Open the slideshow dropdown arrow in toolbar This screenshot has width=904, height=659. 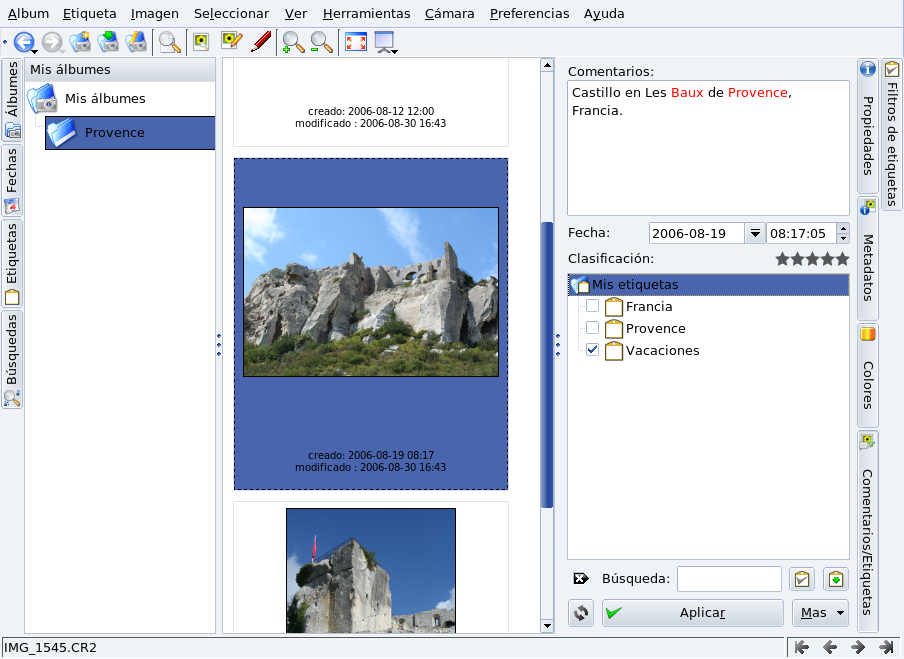tap(395, 50)
